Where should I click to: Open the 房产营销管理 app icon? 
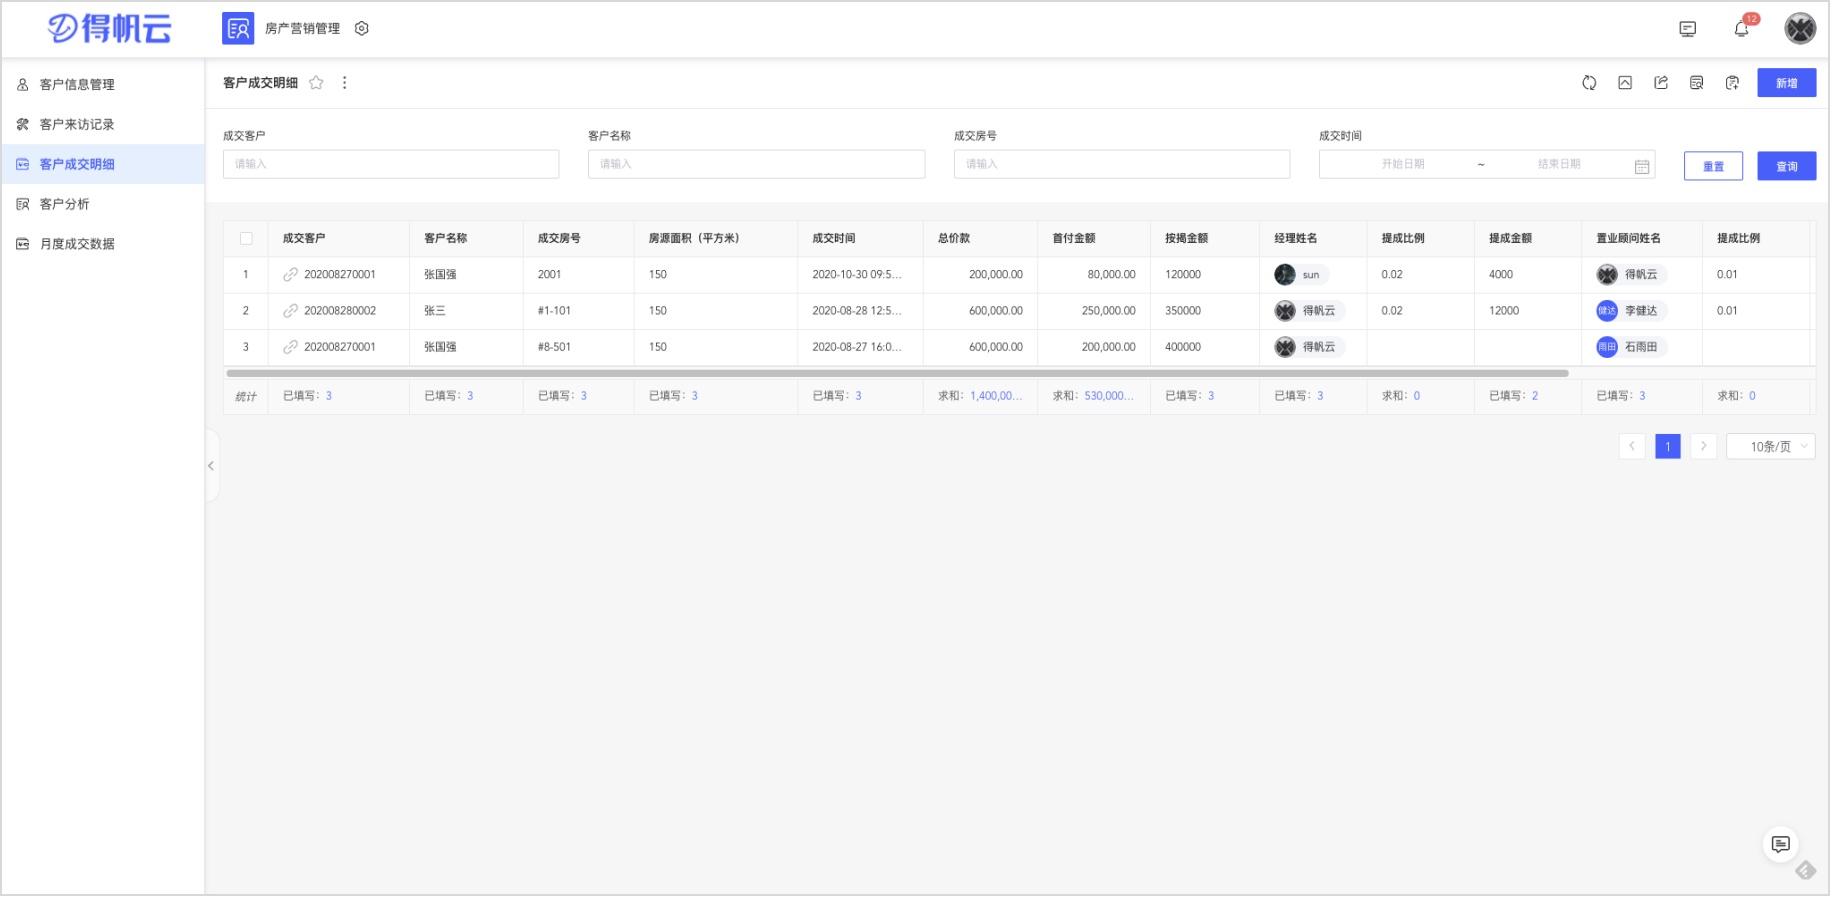point(238,29)
